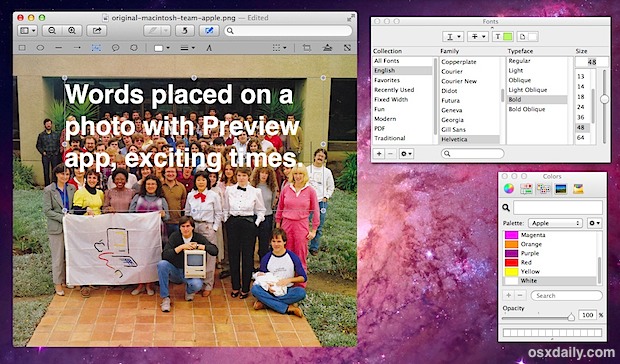Screen dimensions: 620x364
Task: Open the Fonts panel with the A icon
Action: pyautogui.click(x=209, y=48)
